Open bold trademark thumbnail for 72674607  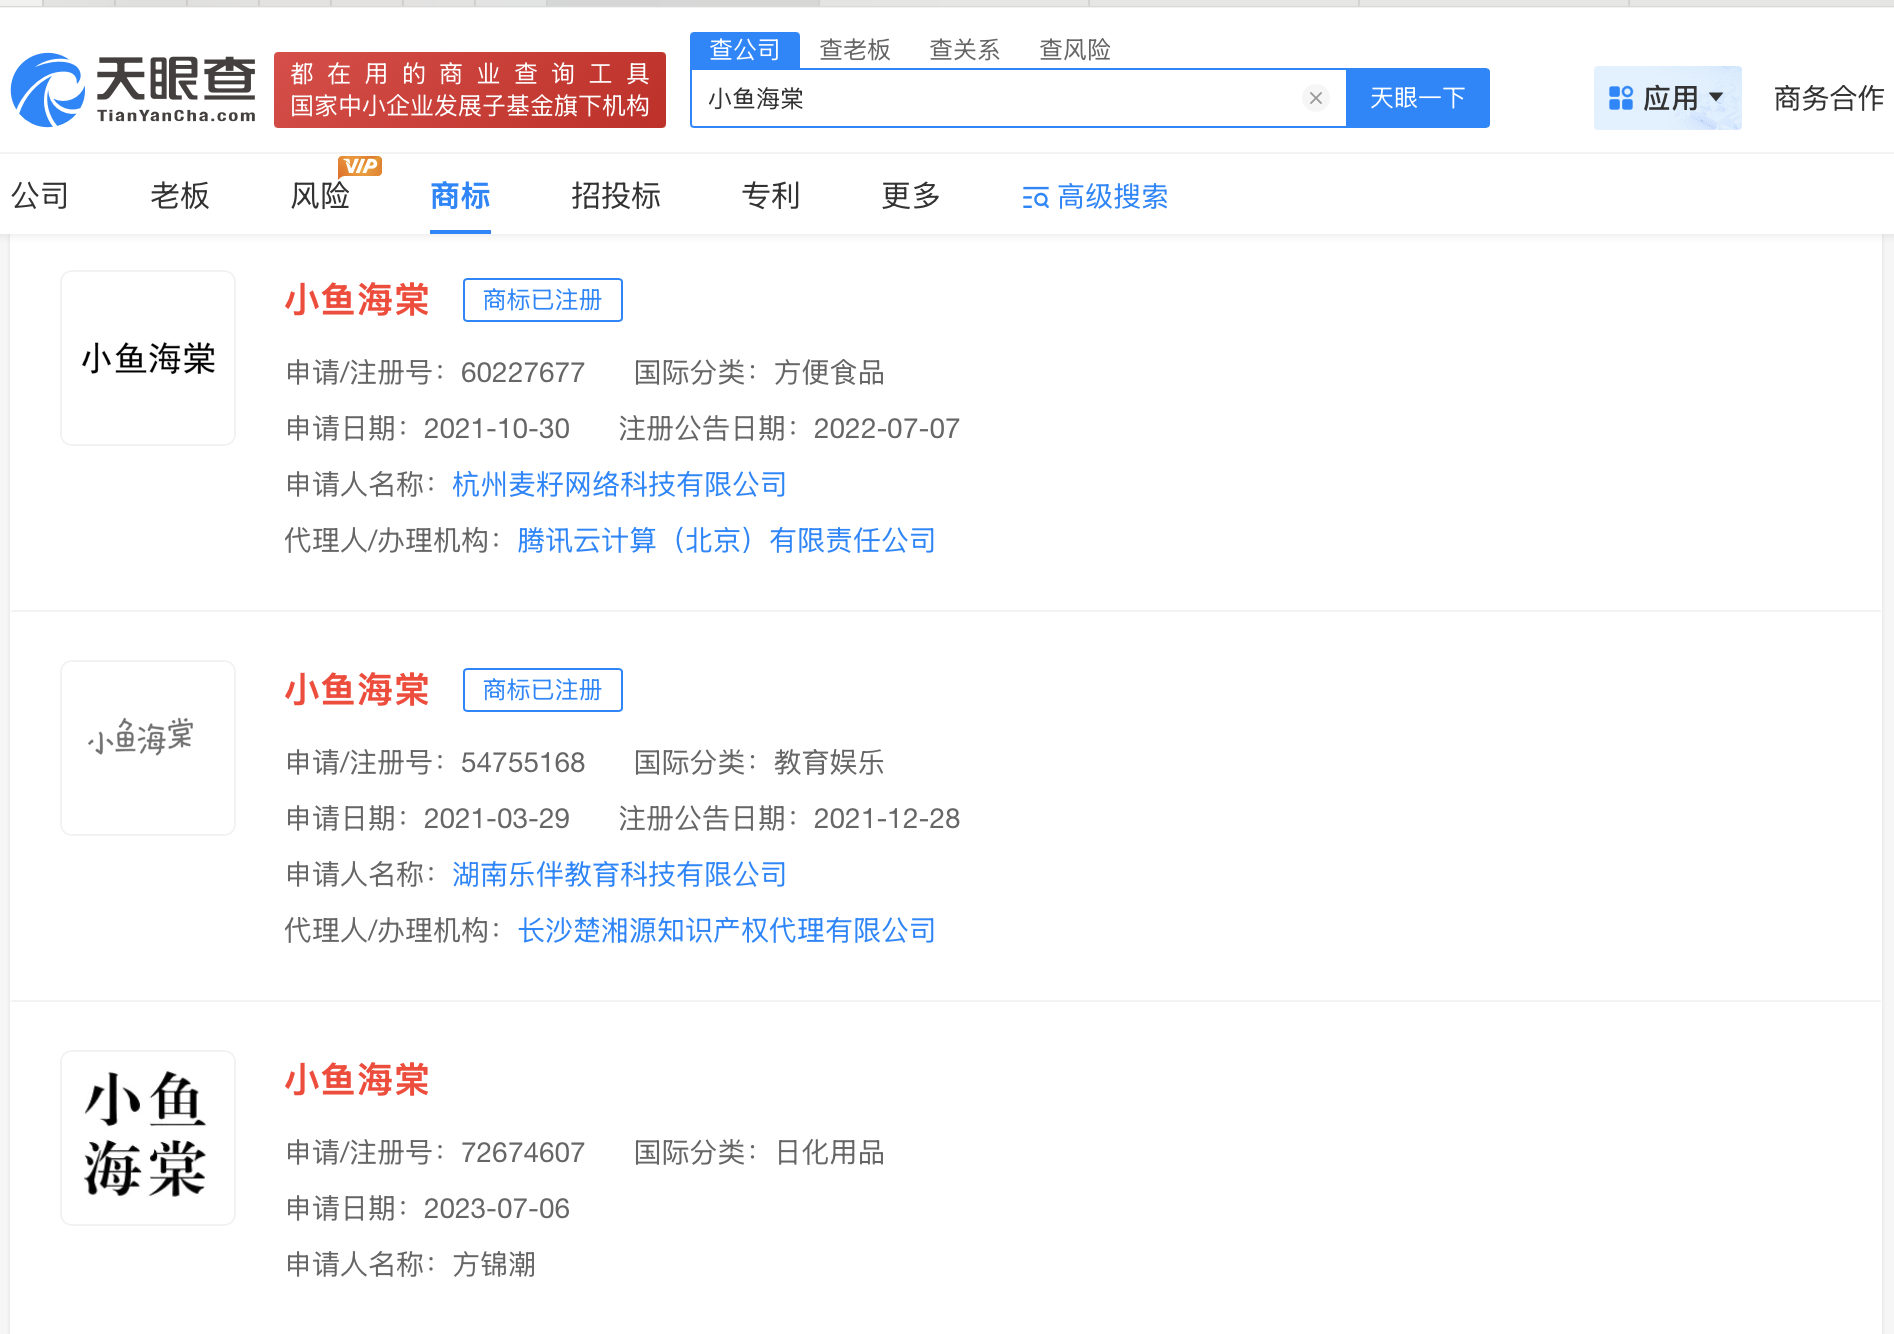pos(148,1138)
